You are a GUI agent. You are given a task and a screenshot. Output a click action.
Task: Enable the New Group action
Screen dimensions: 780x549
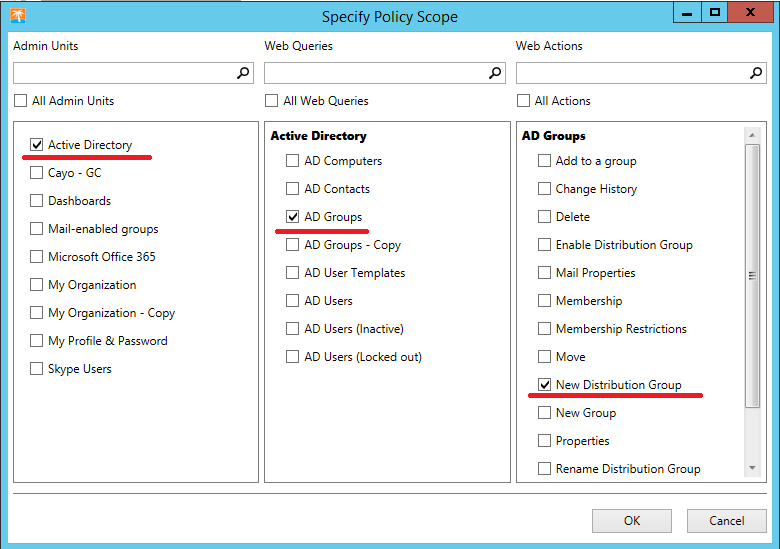point(545,413)
